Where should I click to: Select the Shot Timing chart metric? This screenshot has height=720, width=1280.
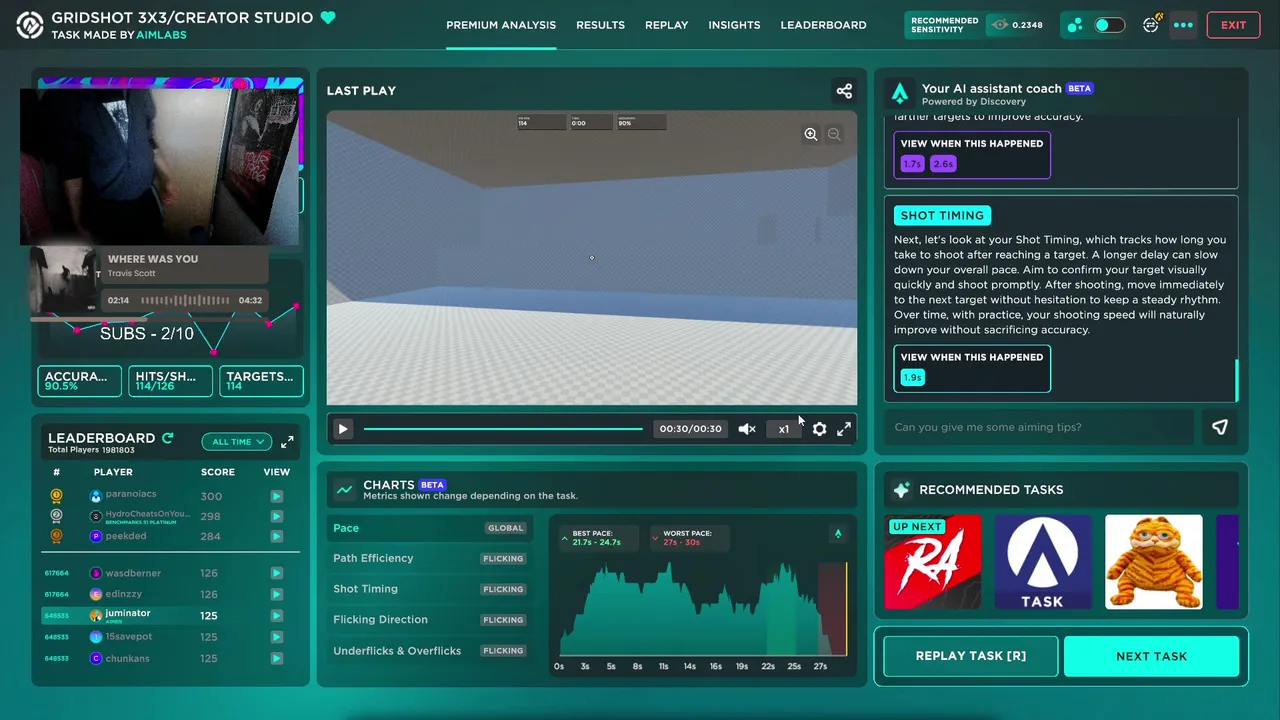430,589
